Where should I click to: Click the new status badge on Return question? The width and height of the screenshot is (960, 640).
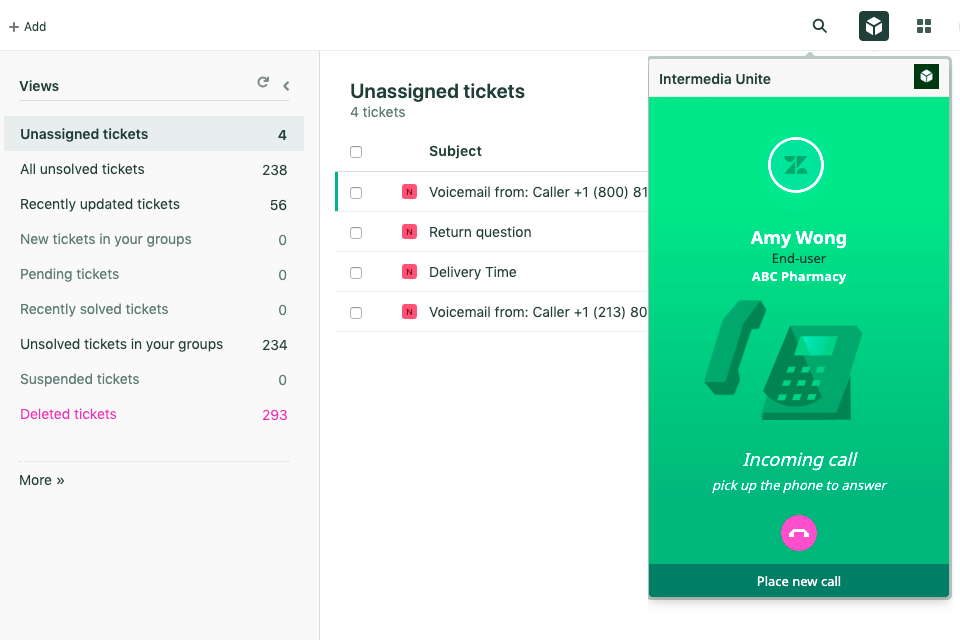(x=409, y=232)
